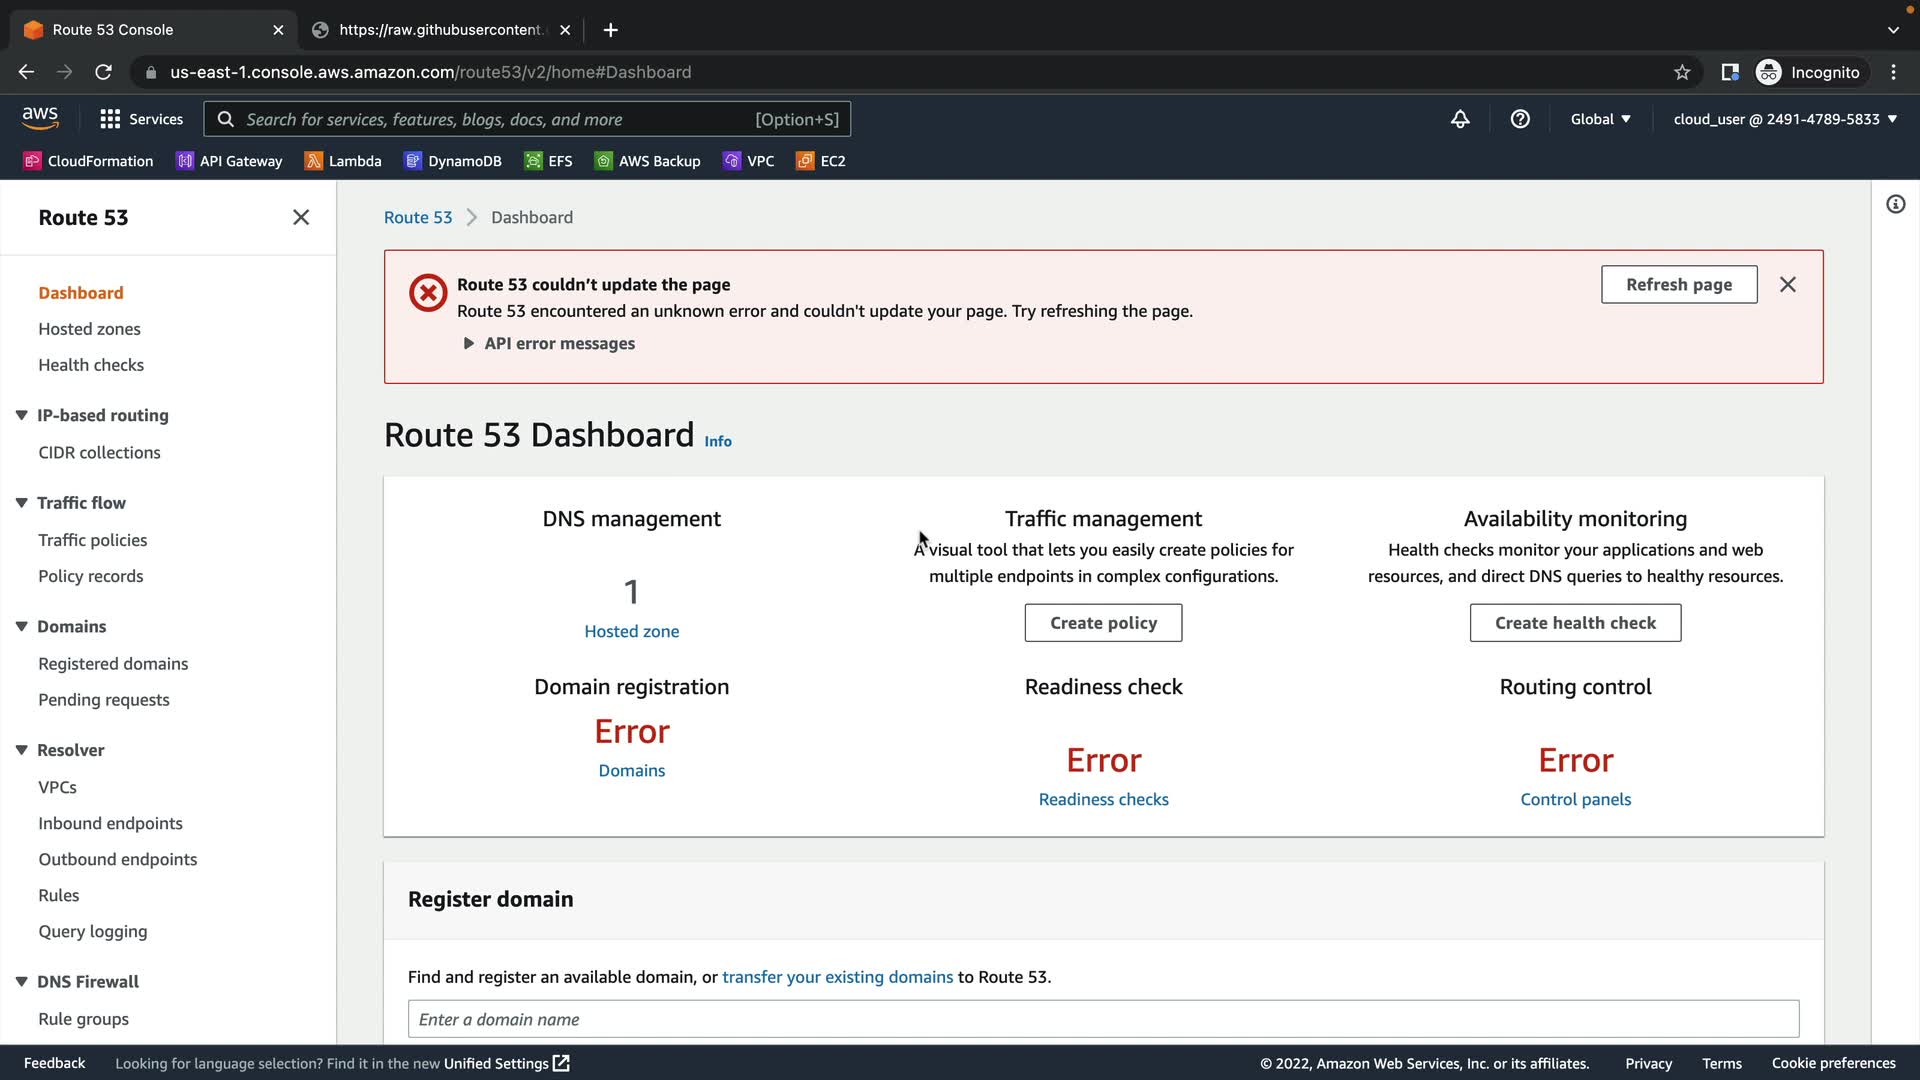Open the Services grid menu
This screenshot has width=1920, height=1080.
coord(110,119)
